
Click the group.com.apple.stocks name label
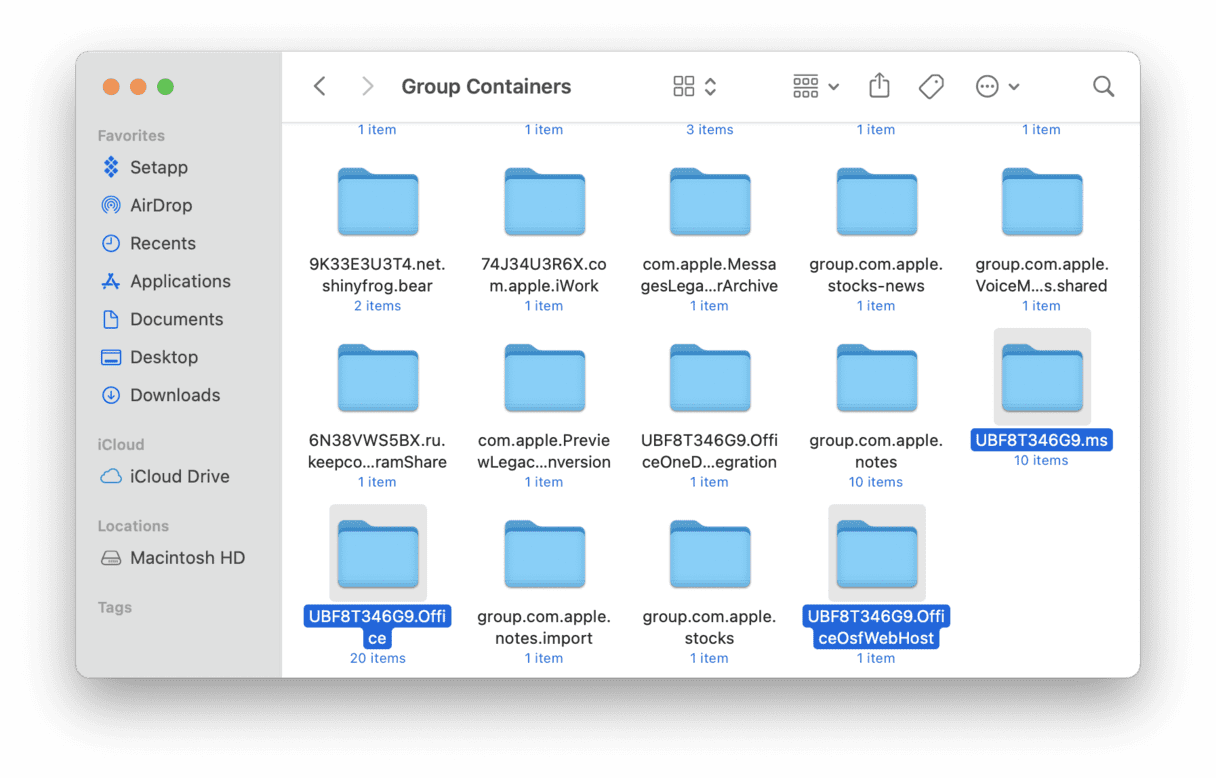coord(710,627)
